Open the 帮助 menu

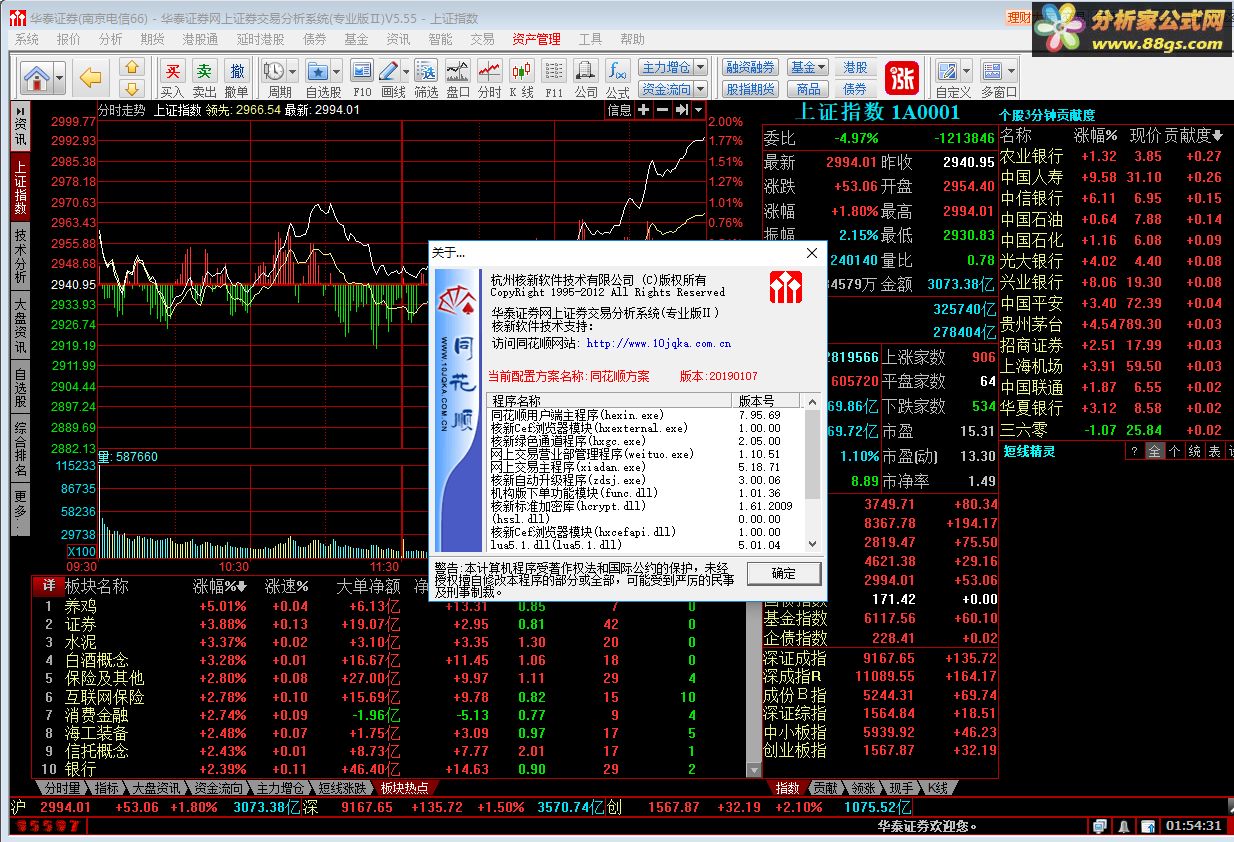[x=633, y=39]
